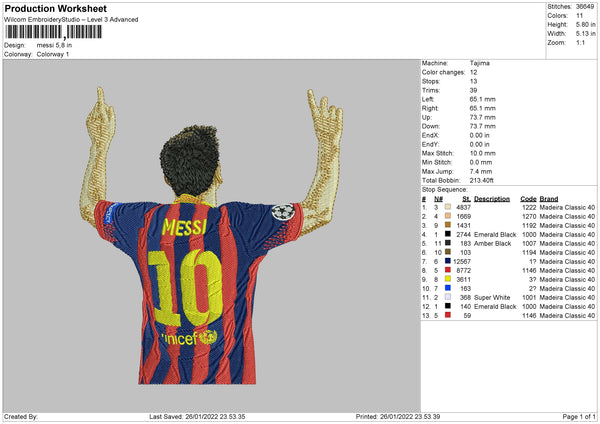Click the Width value 5.13 in
The height and width of the screenshot is (424, 600).
pyautogui.click(x=585, y=34)
